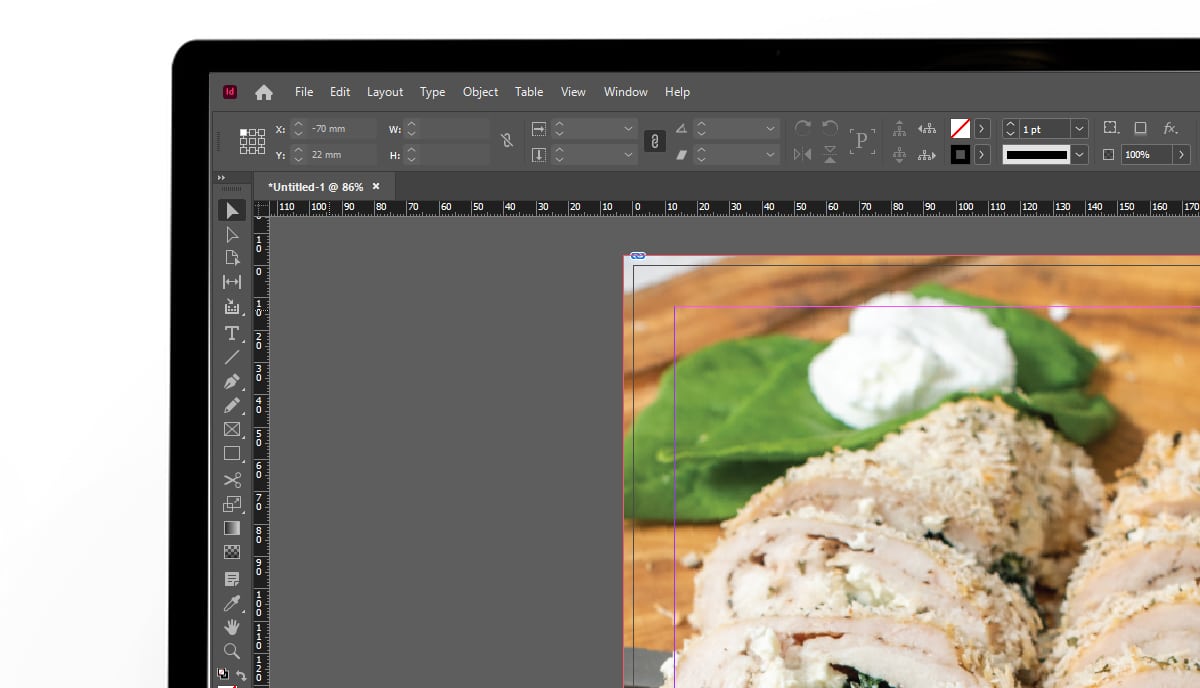The height and width of the screenshot is (688, 1200).
Task: Open the Object menu
Action: coord(480,92)
